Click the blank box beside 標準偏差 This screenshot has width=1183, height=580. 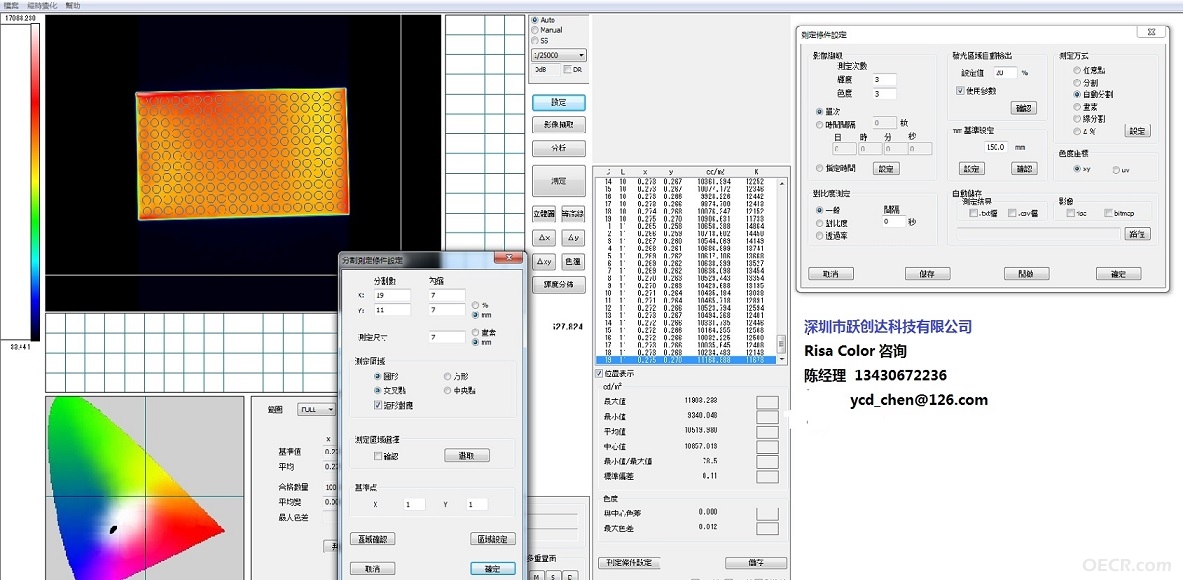[767, 477]
